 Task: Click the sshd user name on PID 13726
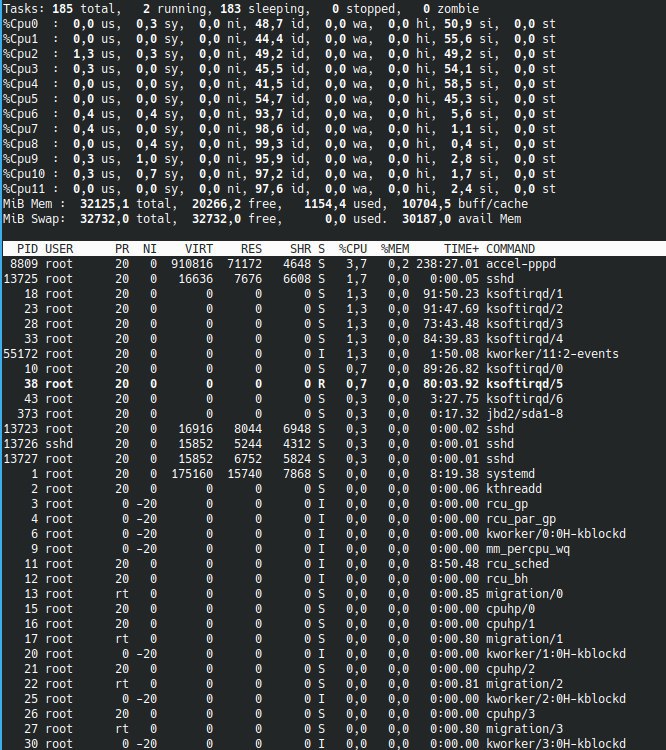click(x=59, y=443)
